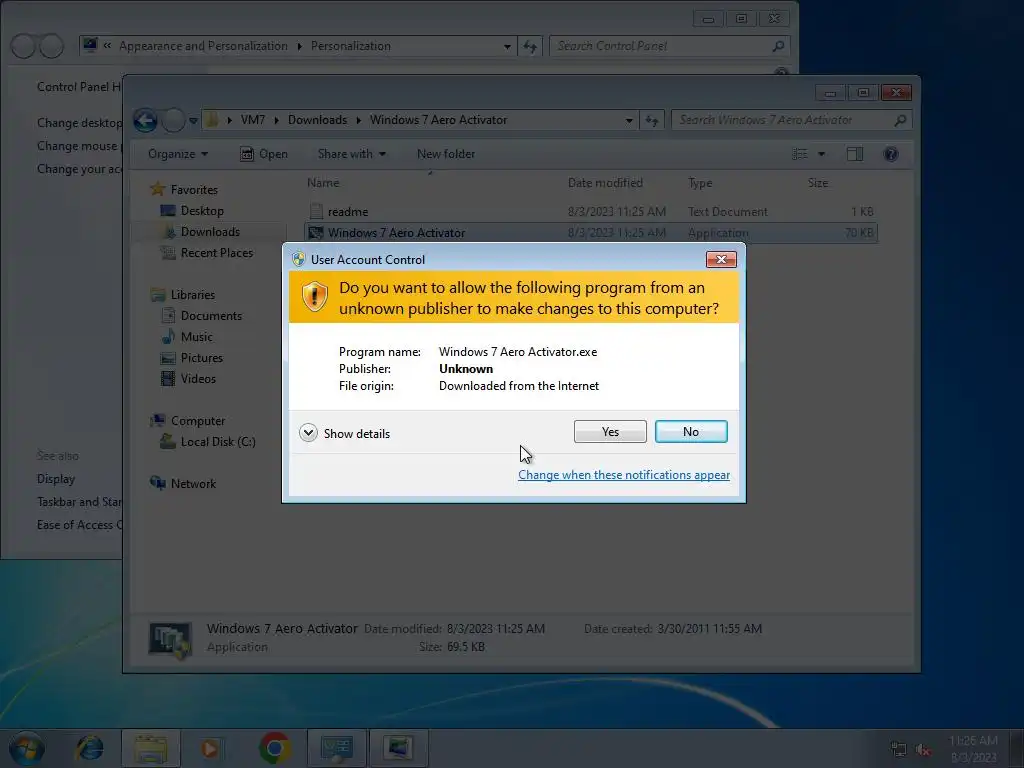The image size is (1024, 768).
Task: Click the Explorer forward arrow button
Action: (173, 120)
